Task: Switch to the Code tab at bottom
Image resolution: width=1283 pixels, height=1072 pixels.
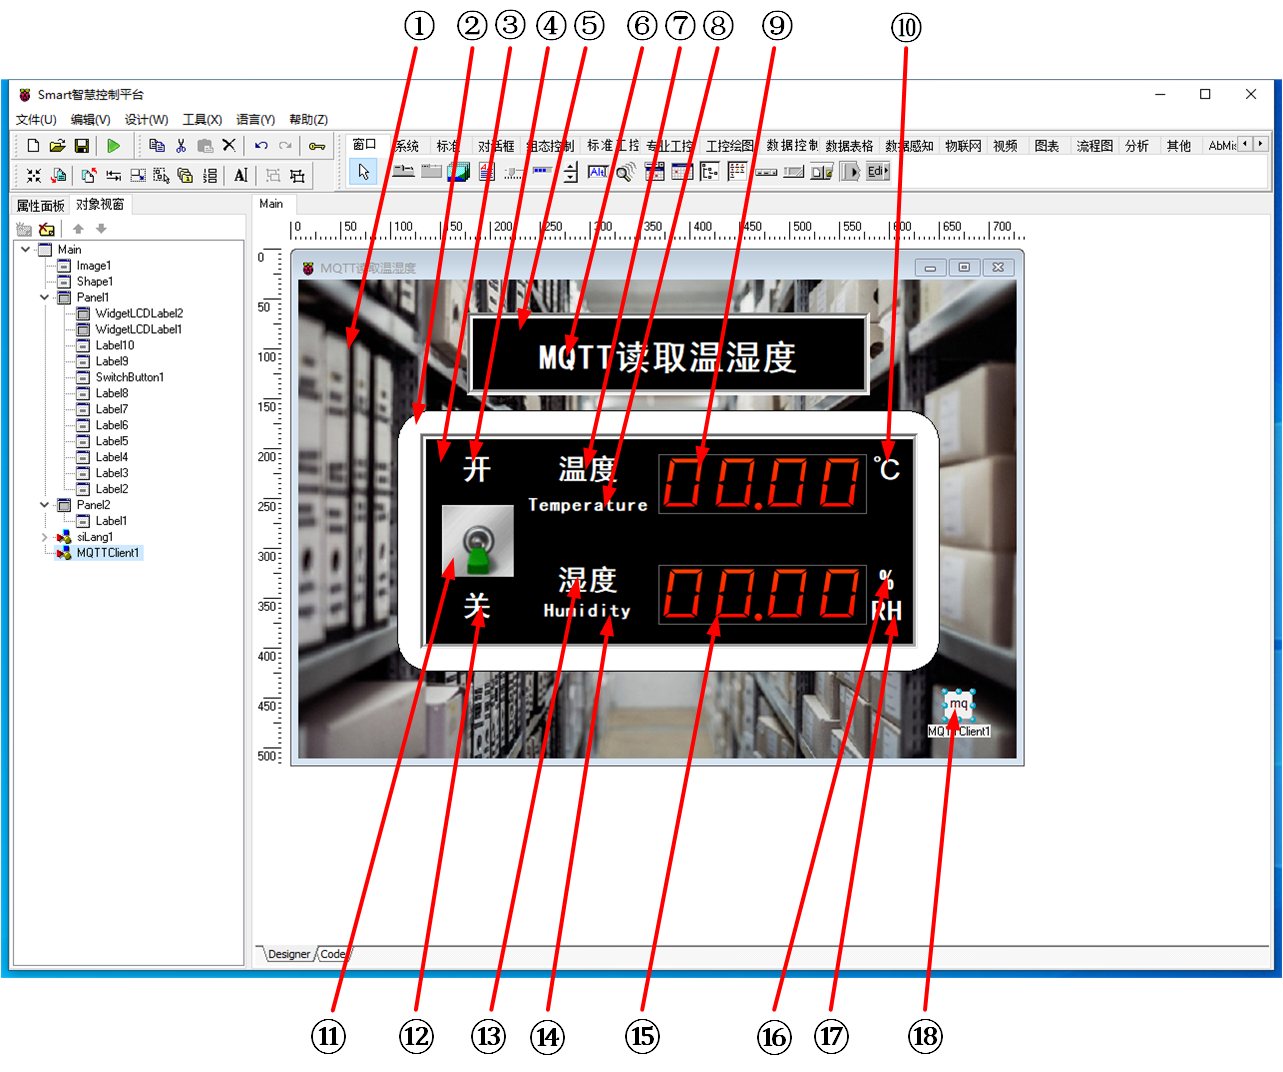Action: pos(332,954)
